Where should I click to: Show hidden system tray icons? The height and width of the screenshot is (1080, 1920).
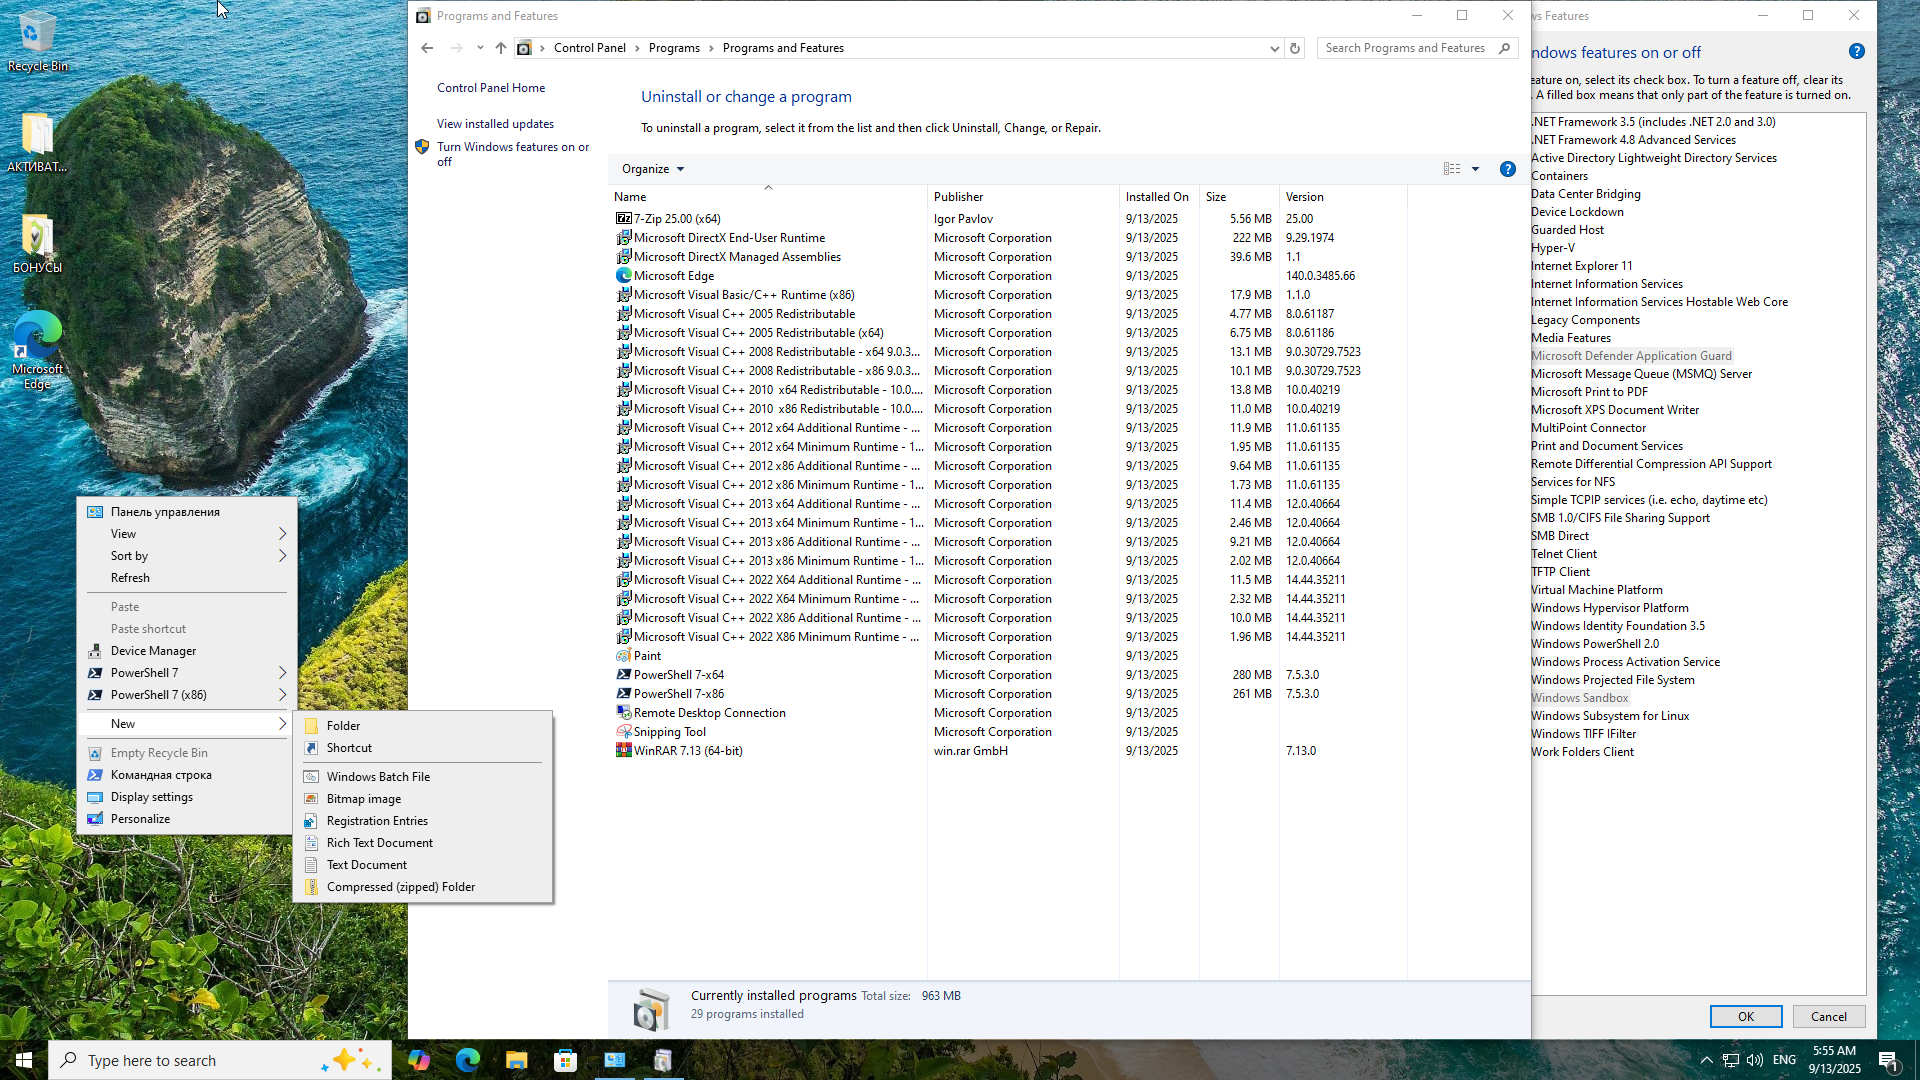pos(1706,1060)
